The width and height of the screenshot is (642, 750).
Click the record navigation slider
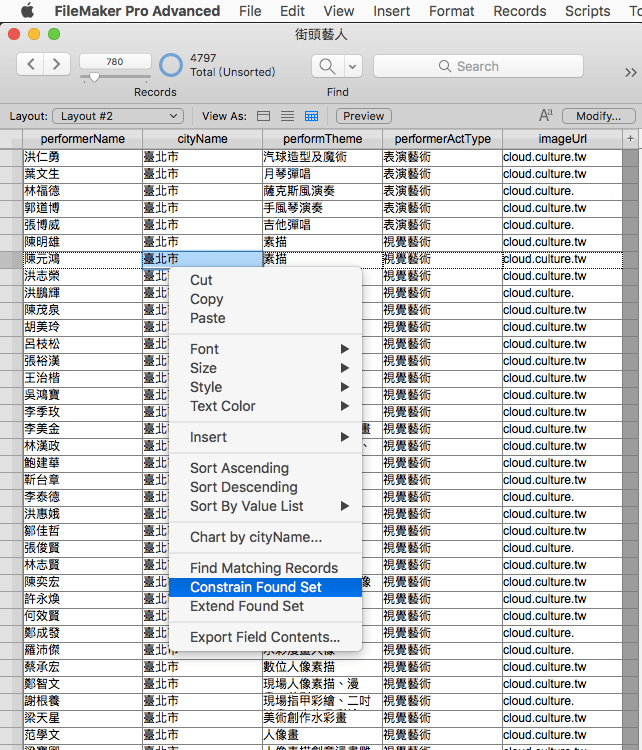pos(95,77)
